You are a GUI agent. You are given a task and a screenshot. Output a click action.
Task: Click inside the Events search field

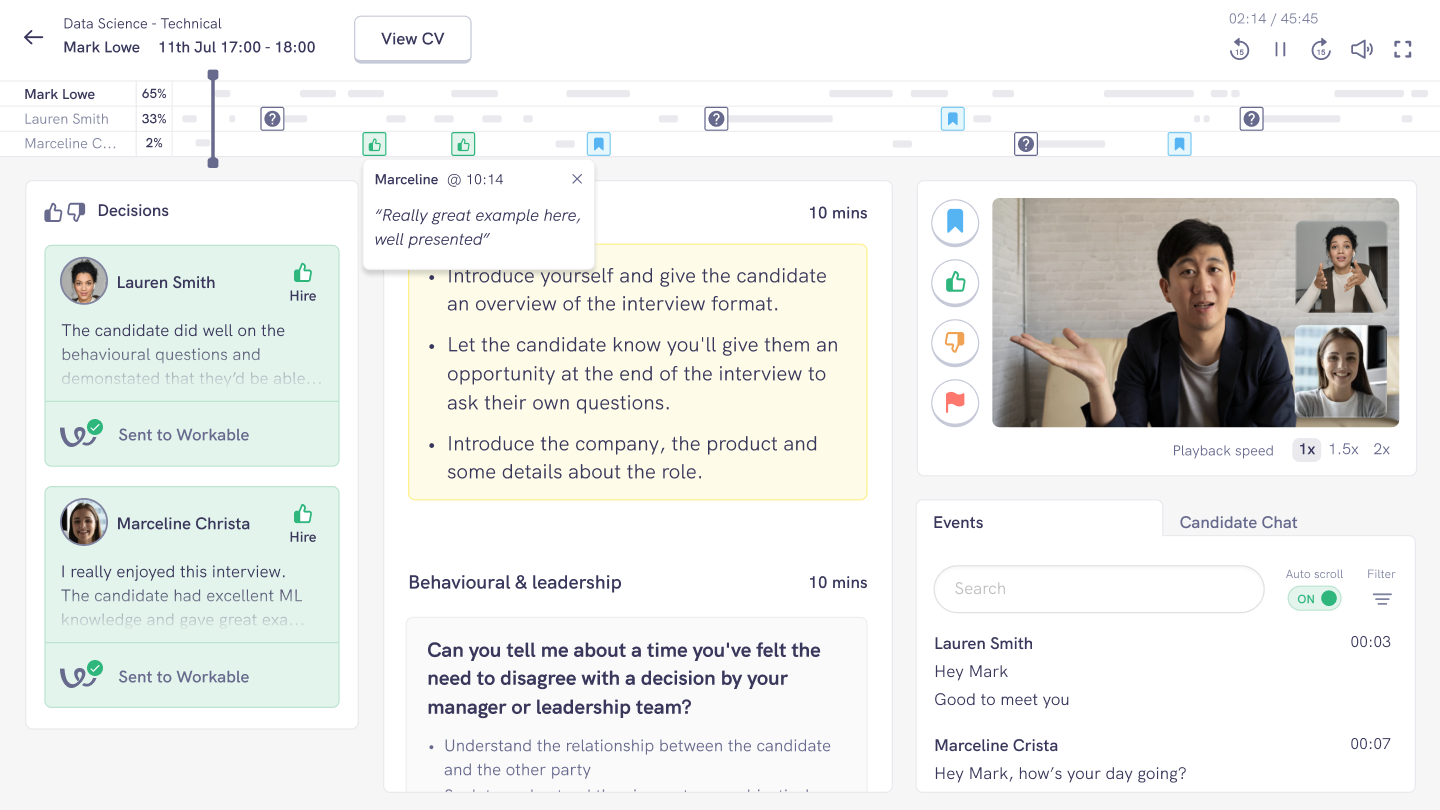point(1098,589)
